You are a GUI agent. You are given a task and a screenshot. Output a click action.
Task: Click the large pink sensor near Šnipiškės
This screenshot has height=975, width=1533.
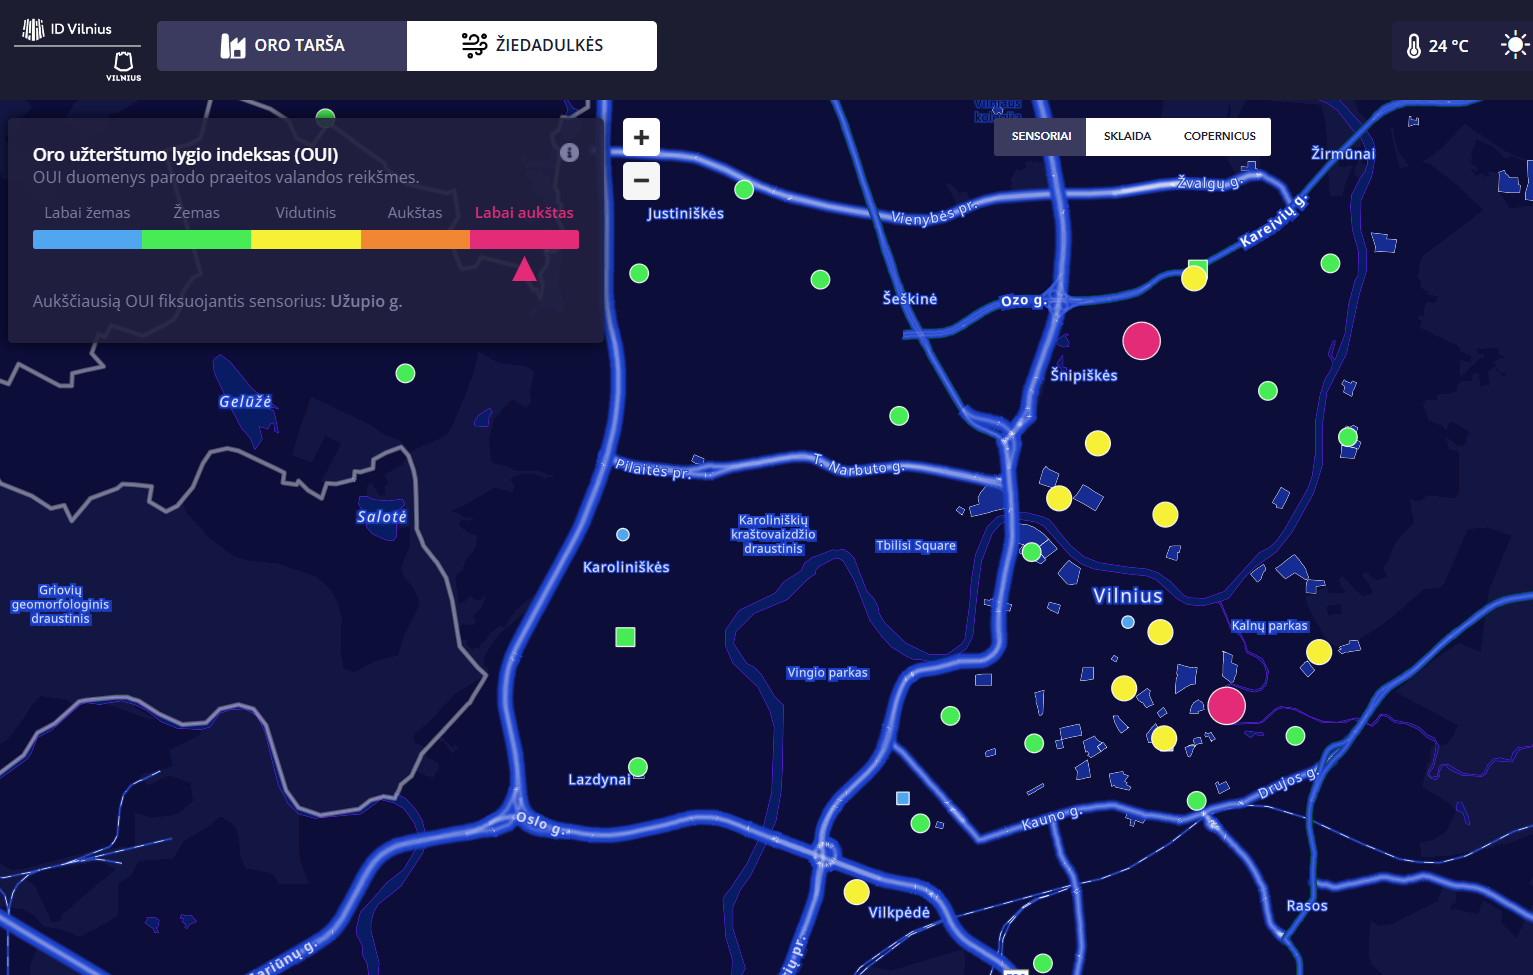[1141, 341]
